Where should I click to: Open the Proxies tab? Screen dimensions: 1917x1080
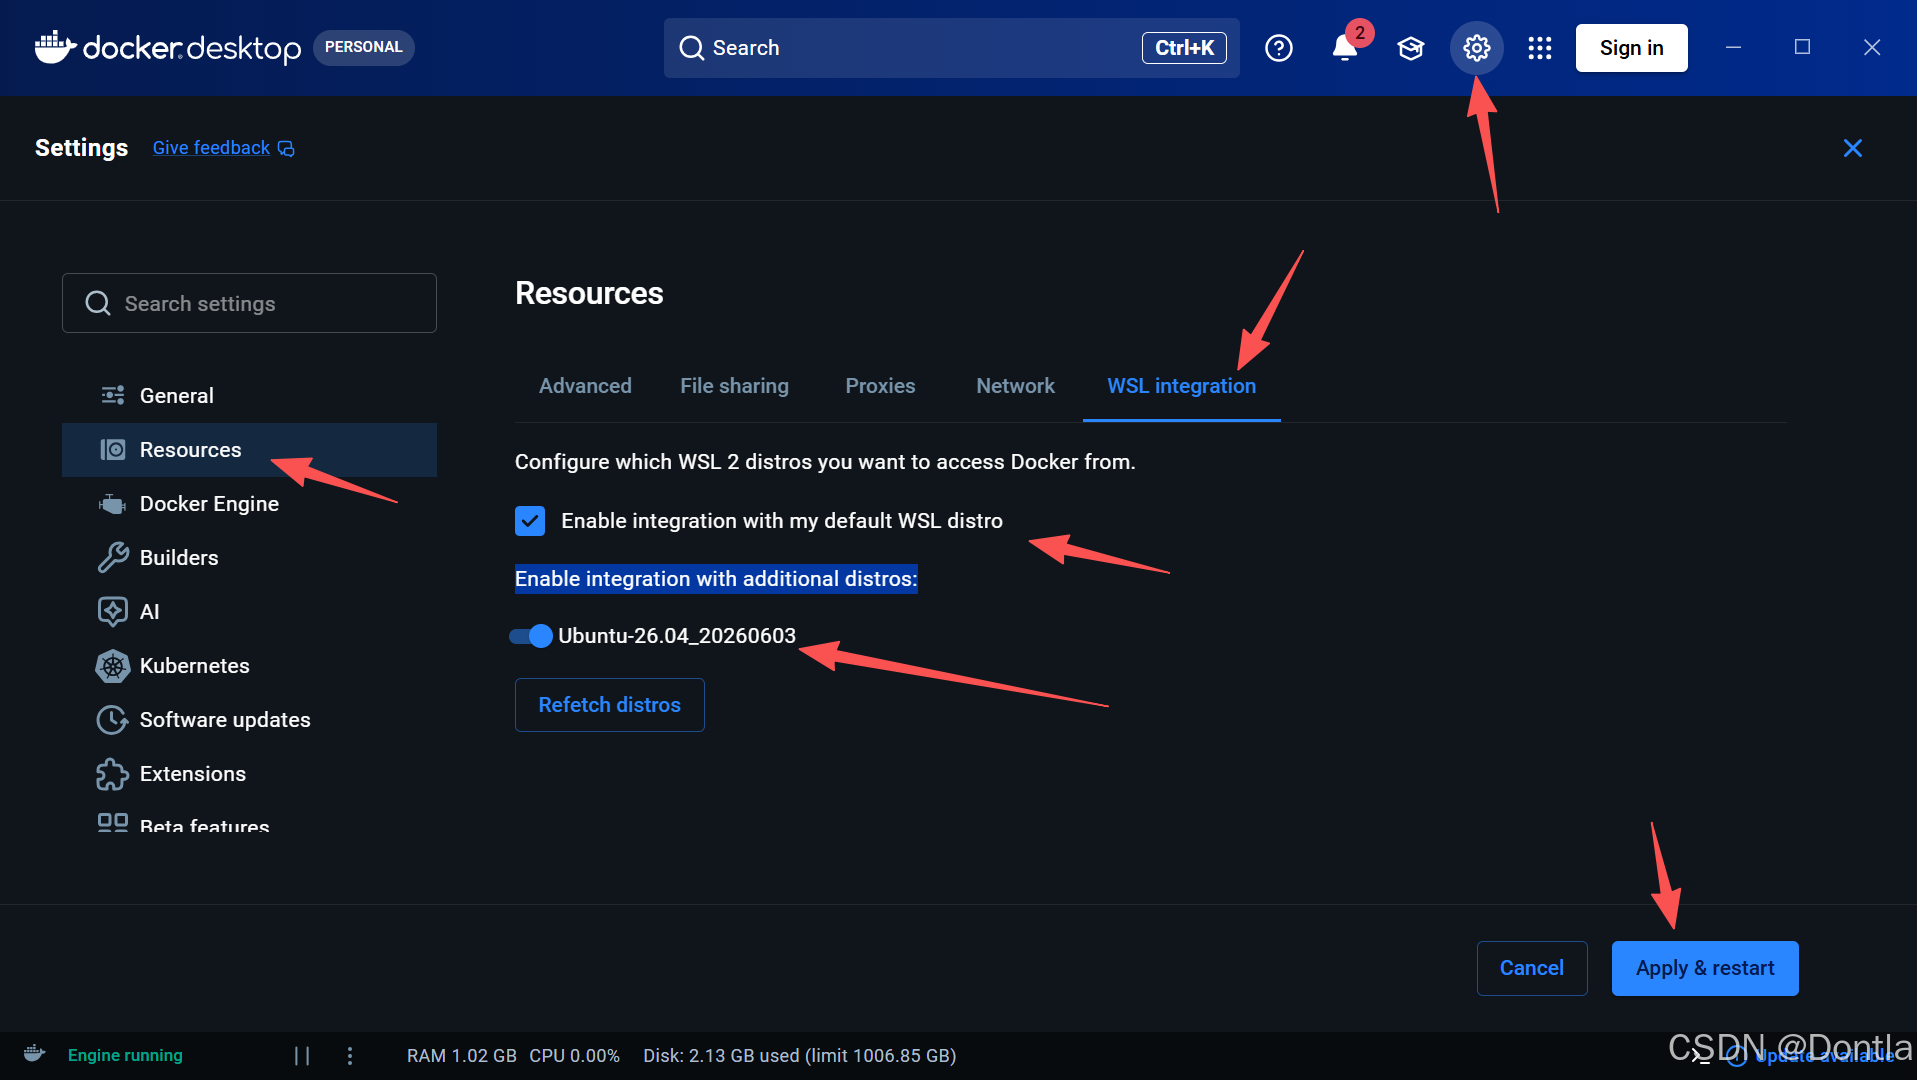tap(880, 386)
